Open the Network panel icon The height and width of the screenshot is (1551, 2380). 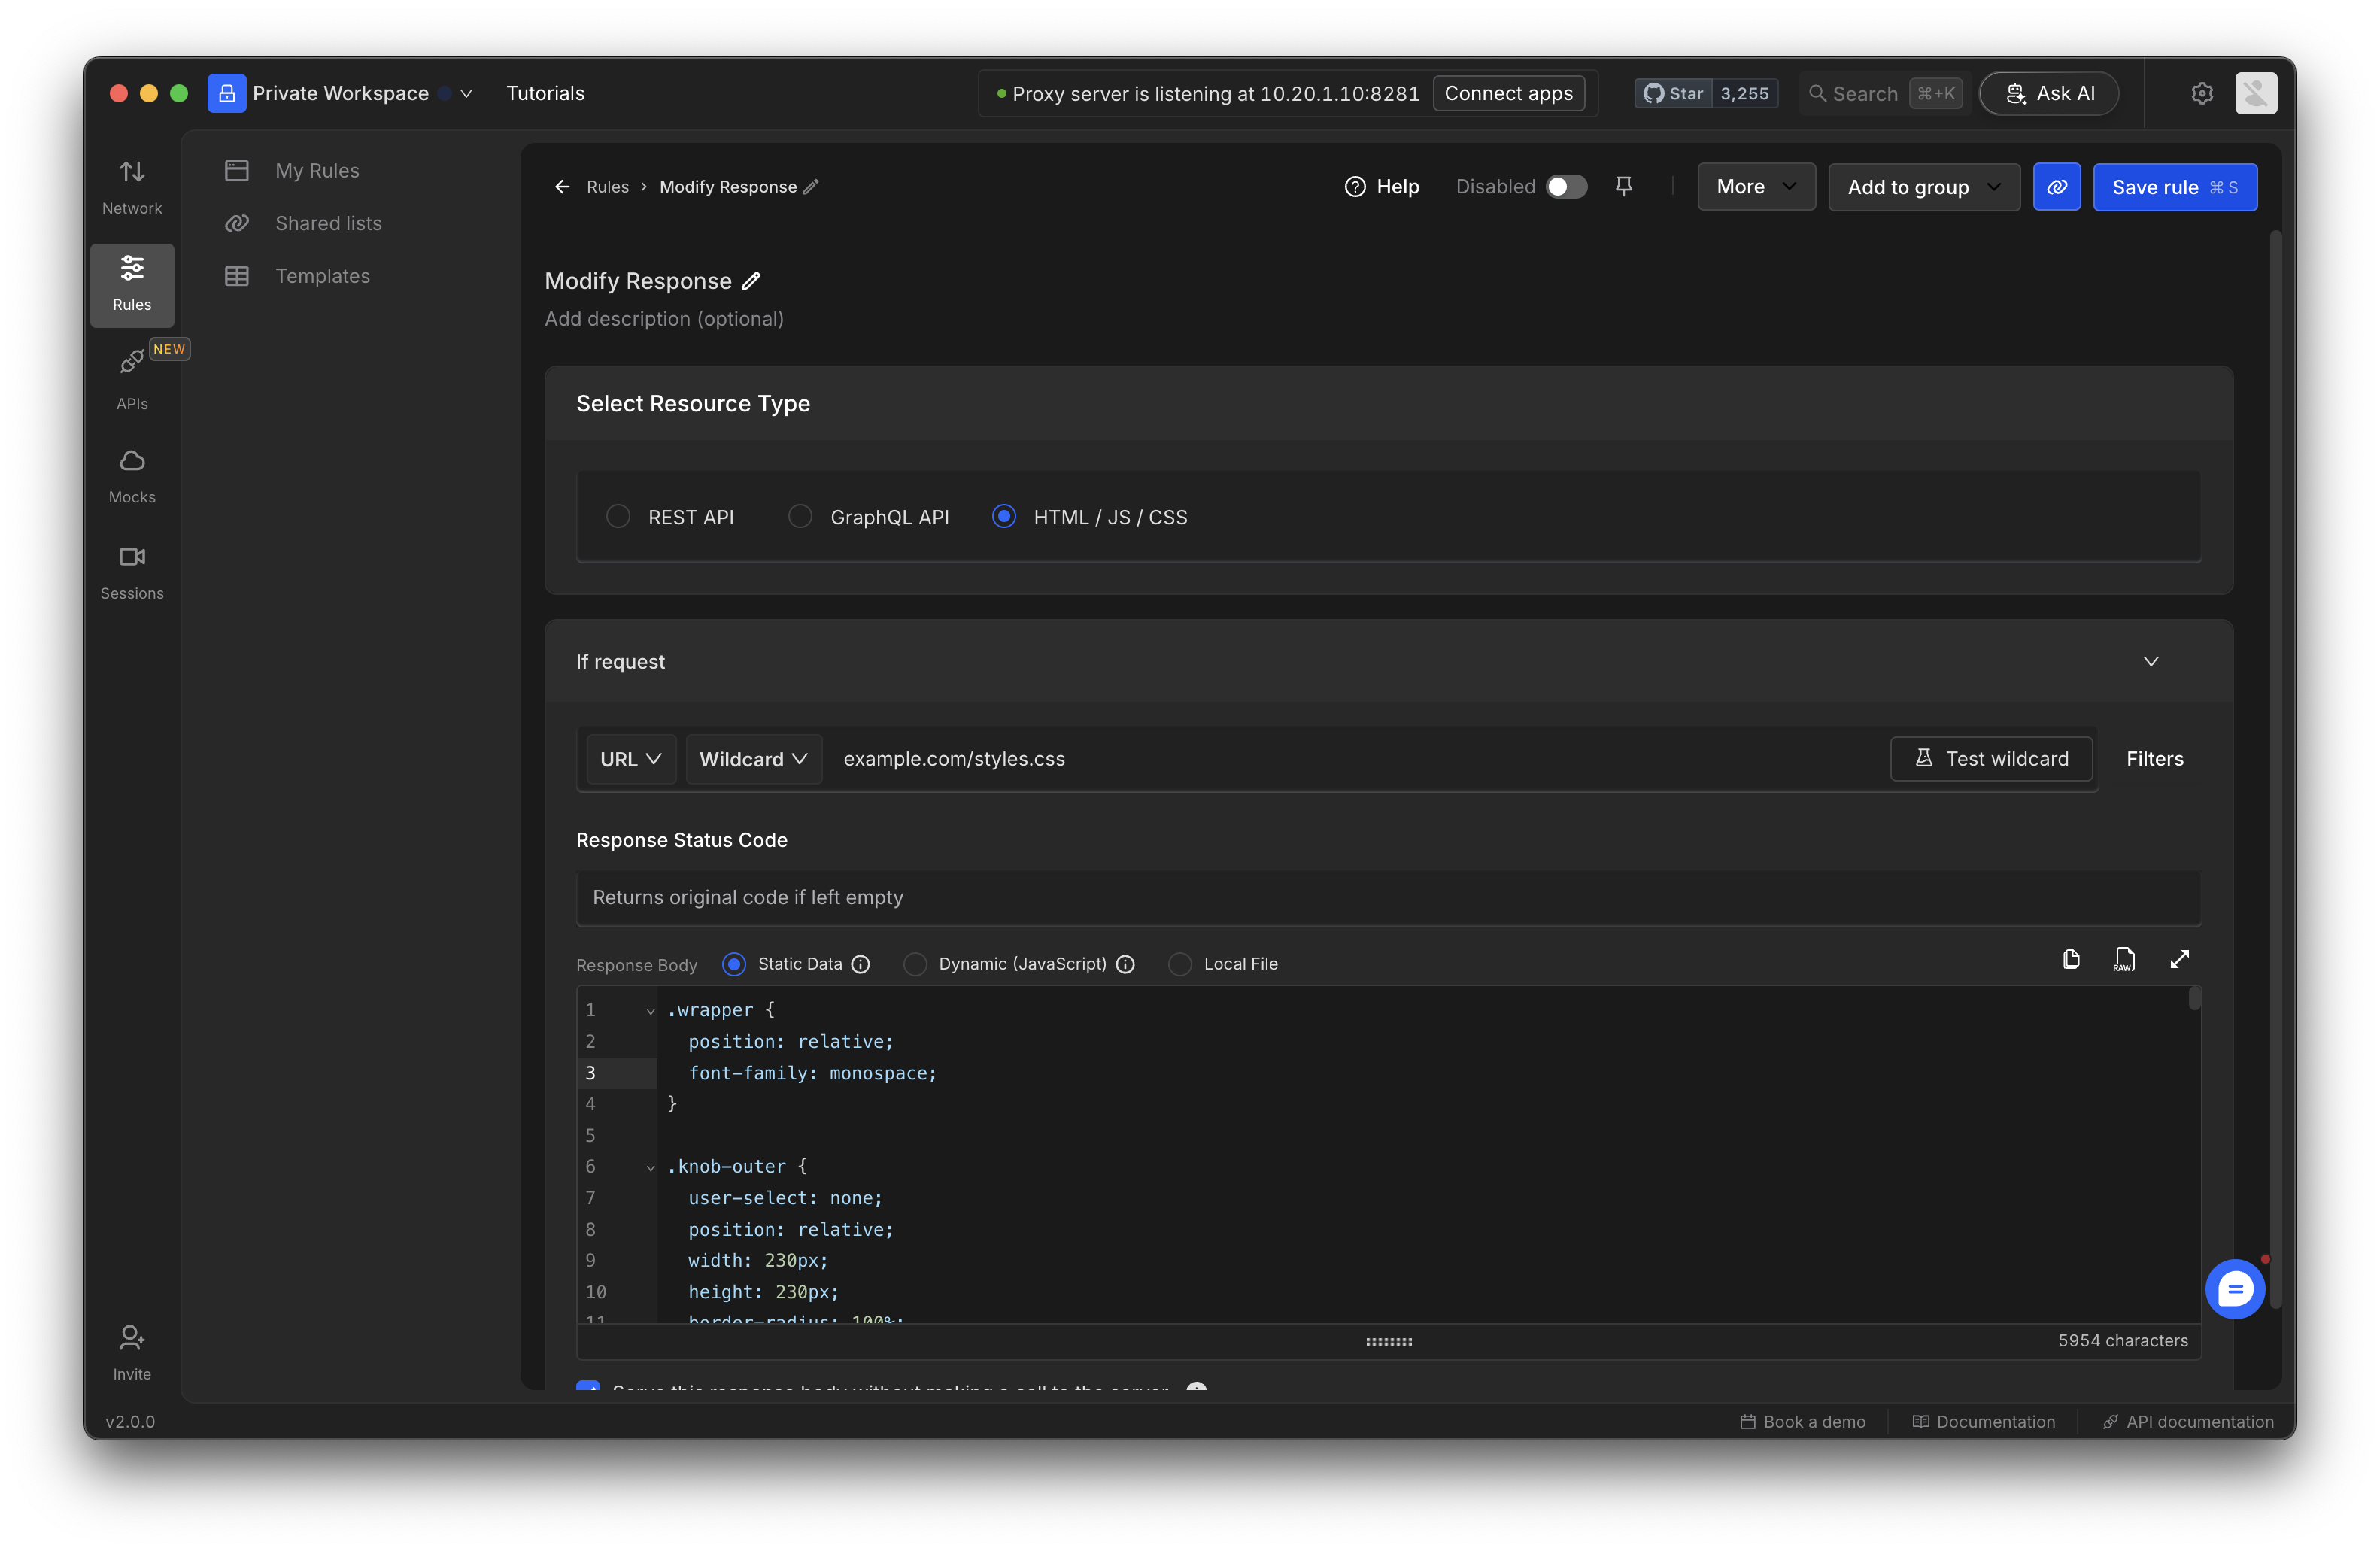(x=132, y=172)
